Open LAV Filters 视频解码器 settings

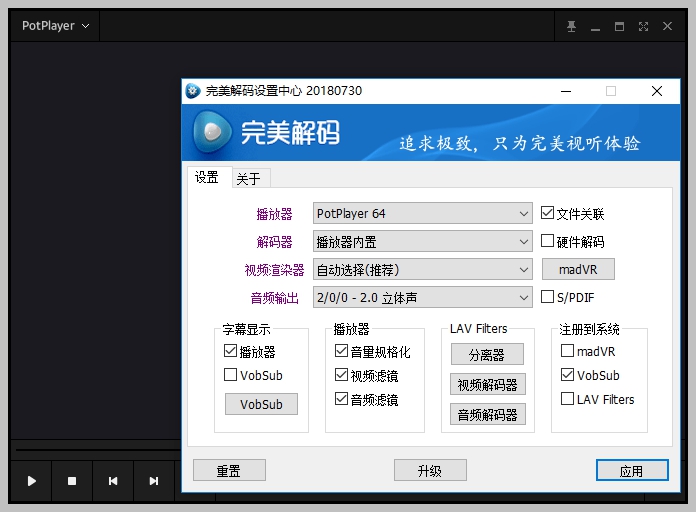coord(487,385)
